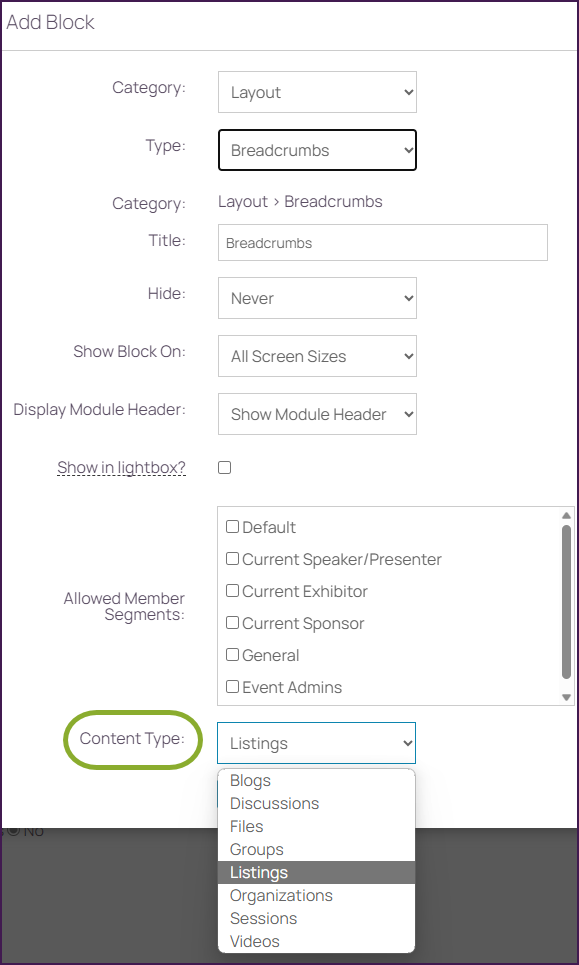This screenshot has width=579, height=965.
Task: Click the segments list scroll-down arrow
Action: 567,697
